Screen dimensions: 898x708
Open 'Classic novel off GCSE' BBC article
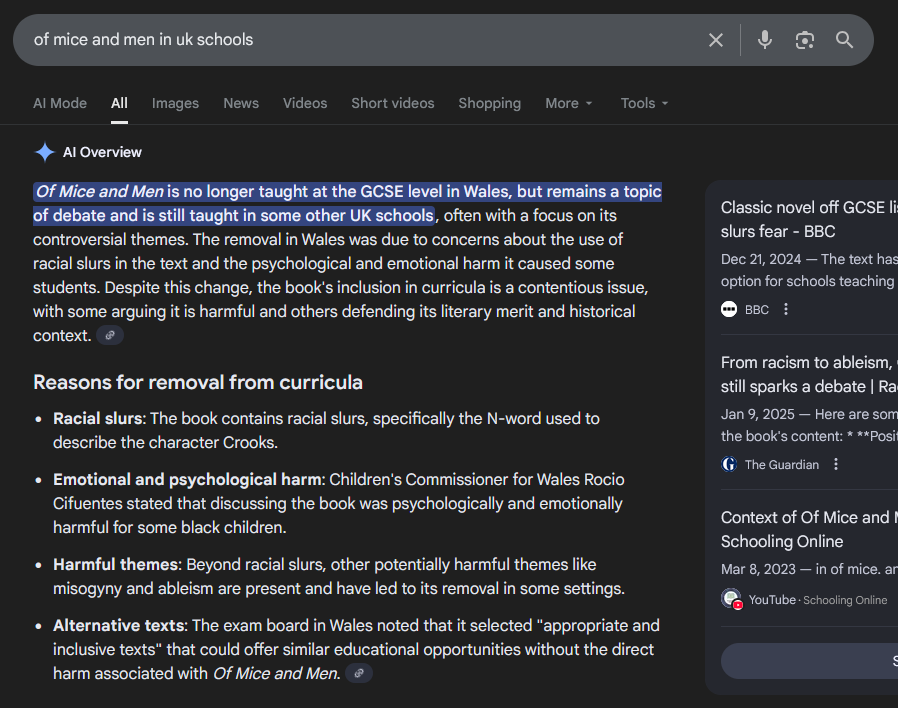pos(809,219)
